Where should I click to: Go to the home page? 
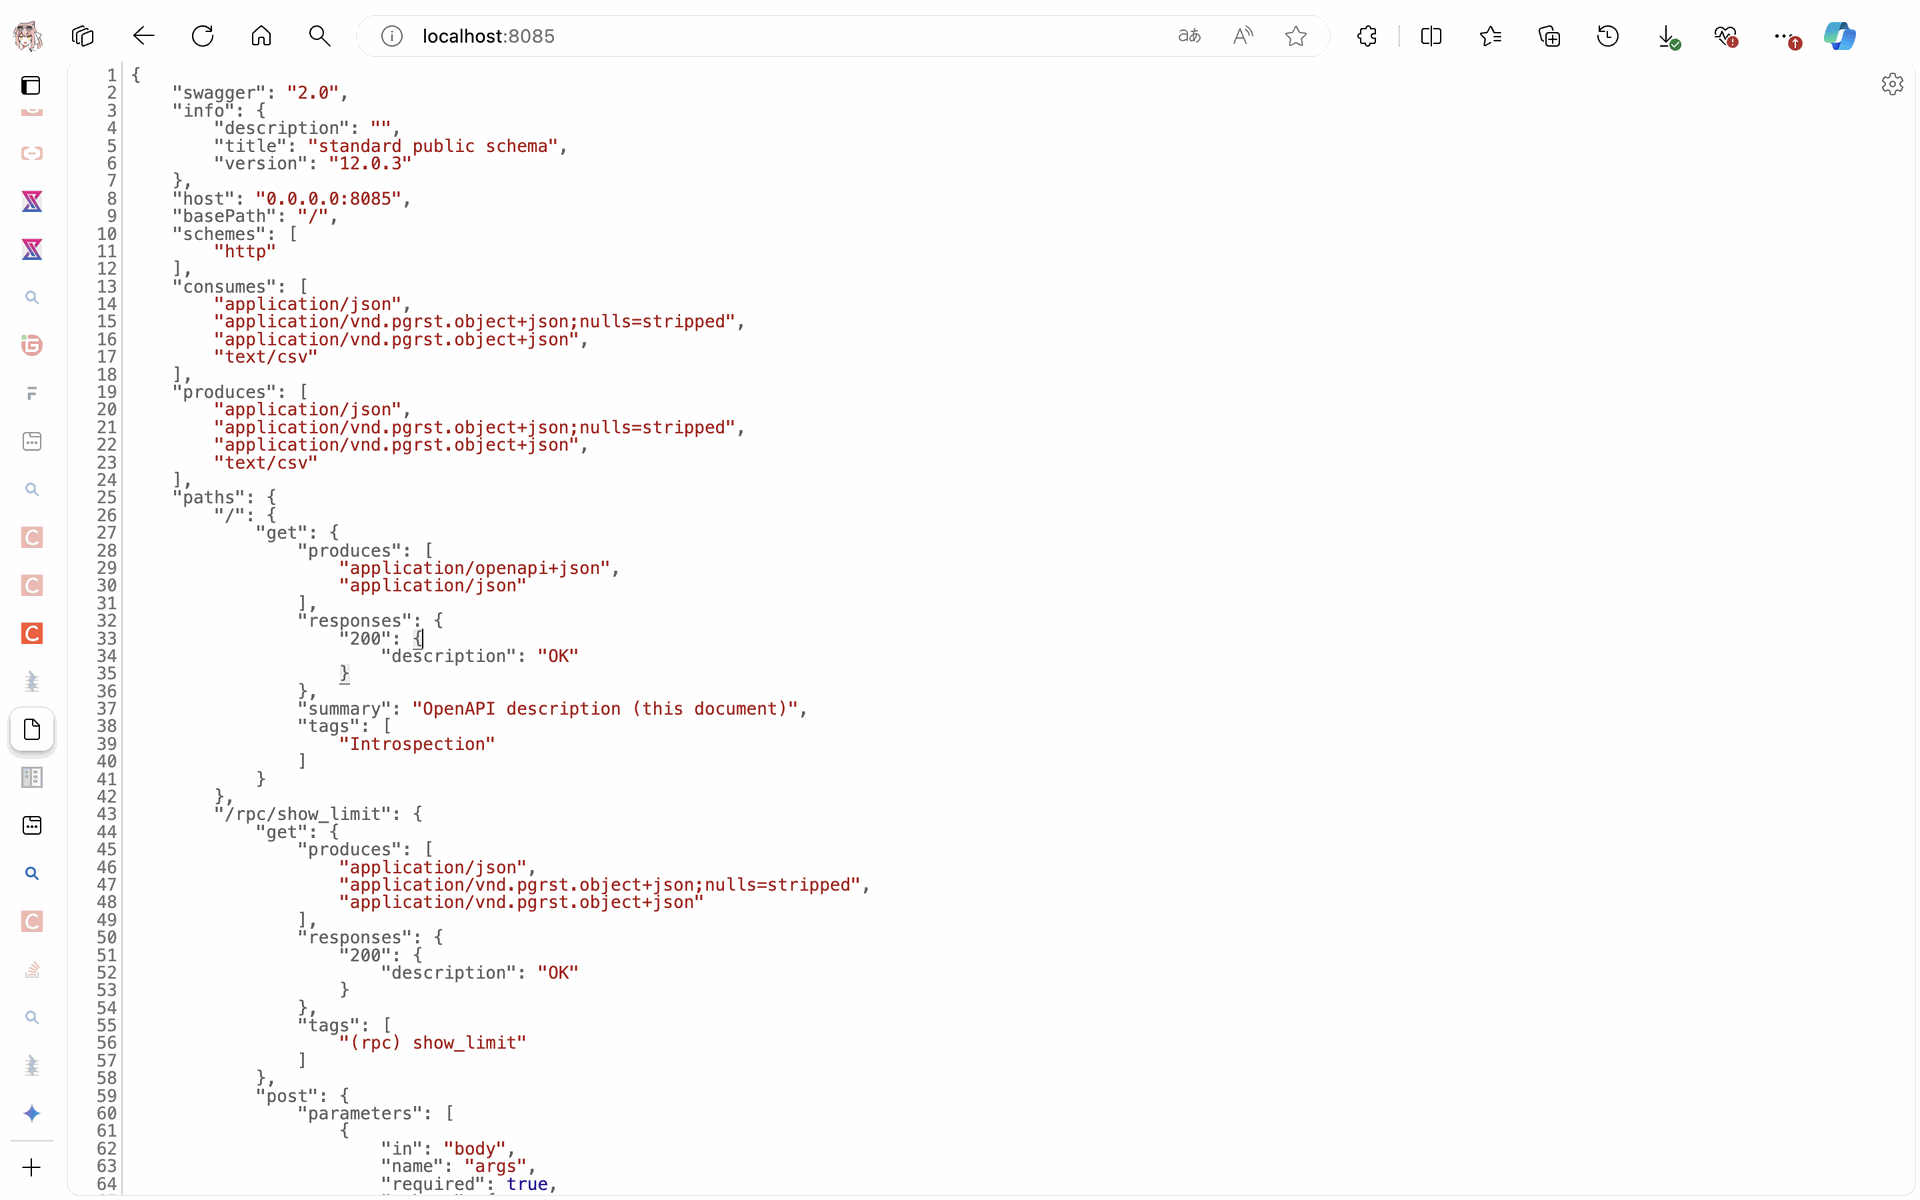[x=261, y=37]
